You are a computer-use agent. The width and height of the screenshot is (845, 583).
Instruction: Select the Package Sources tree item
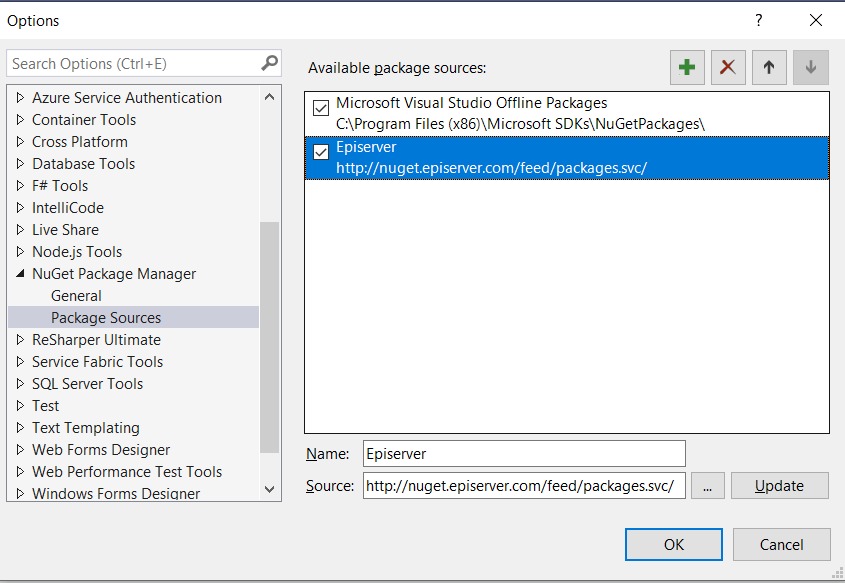tap(106, 318)
